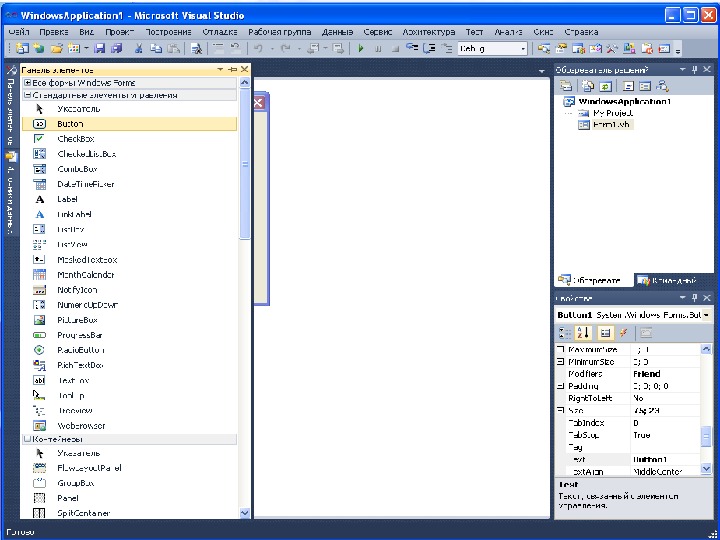Click the New Project toolbar icon
720x540 pixels.
22,48
